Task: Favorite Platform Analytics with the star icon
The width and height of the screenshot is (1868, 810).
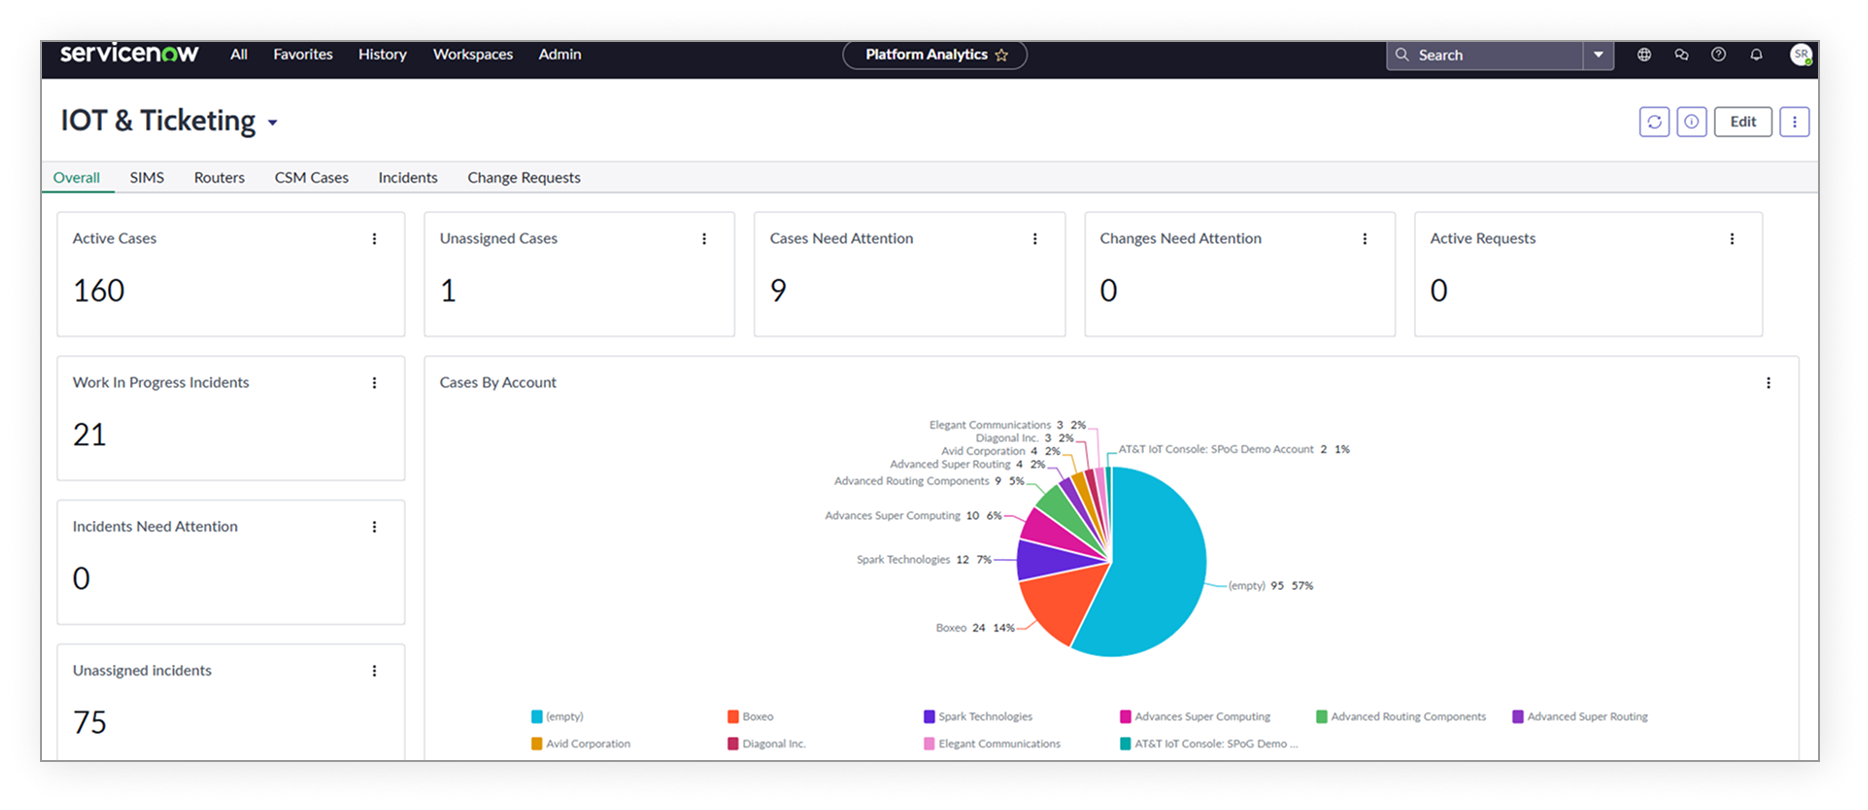Action: click(1001, 55)
